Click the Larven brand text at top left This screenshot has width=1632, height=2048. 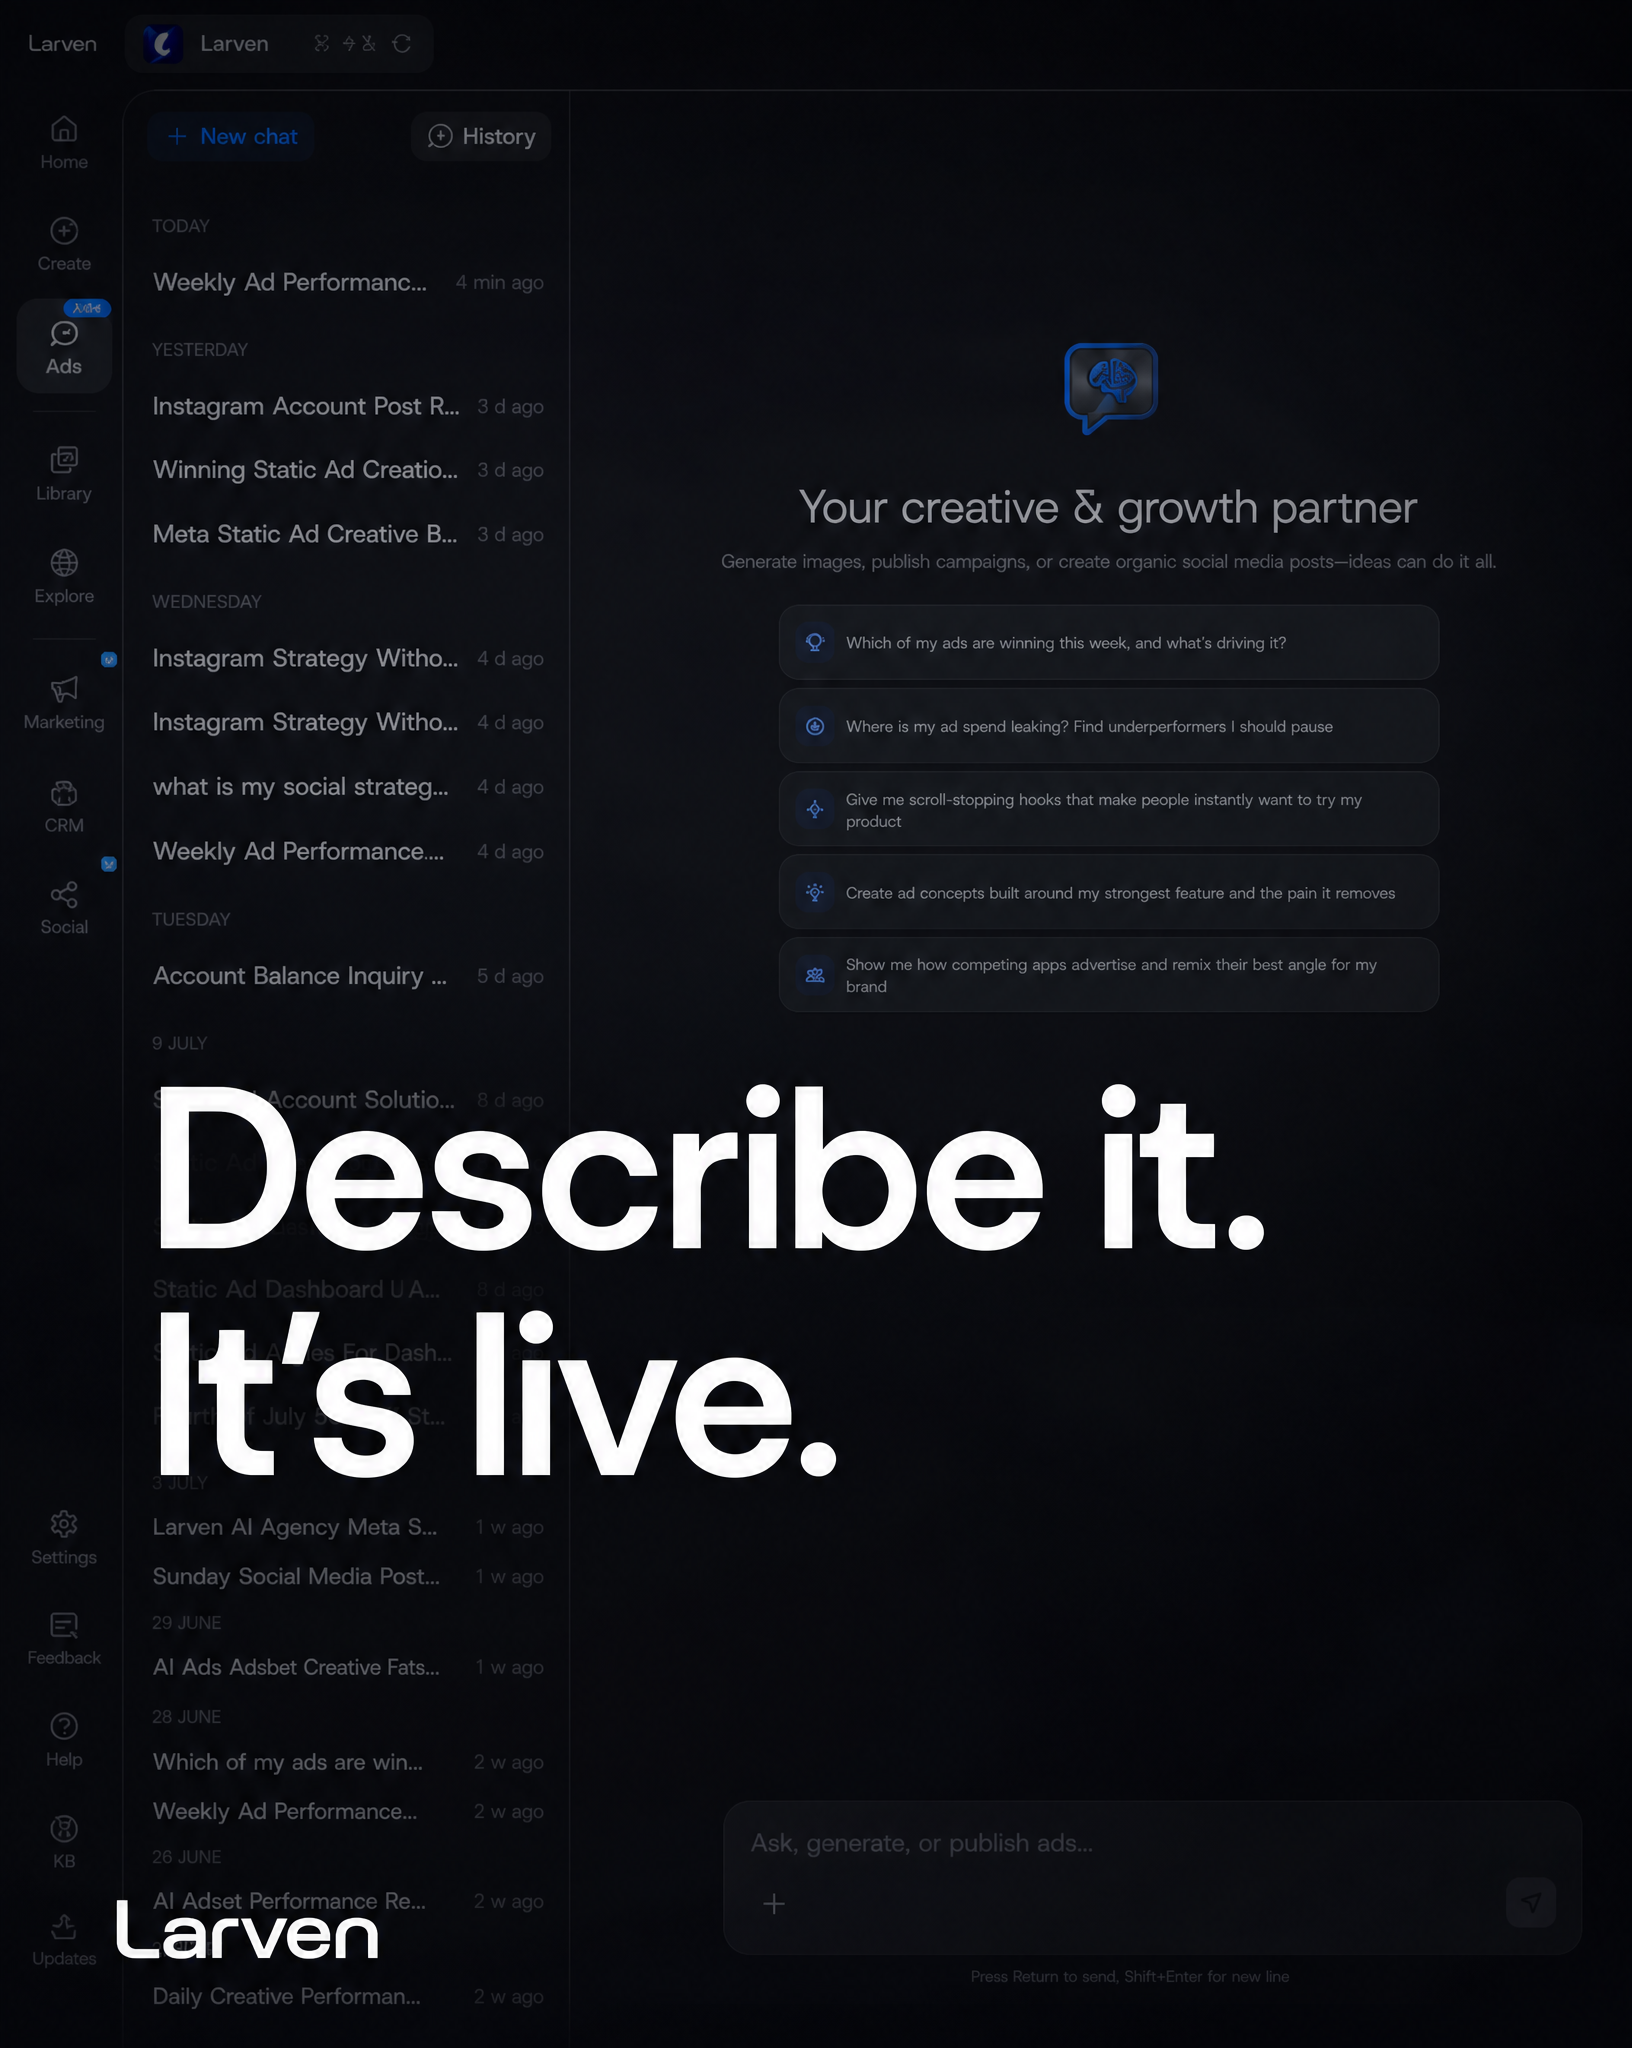coord(62,44)
